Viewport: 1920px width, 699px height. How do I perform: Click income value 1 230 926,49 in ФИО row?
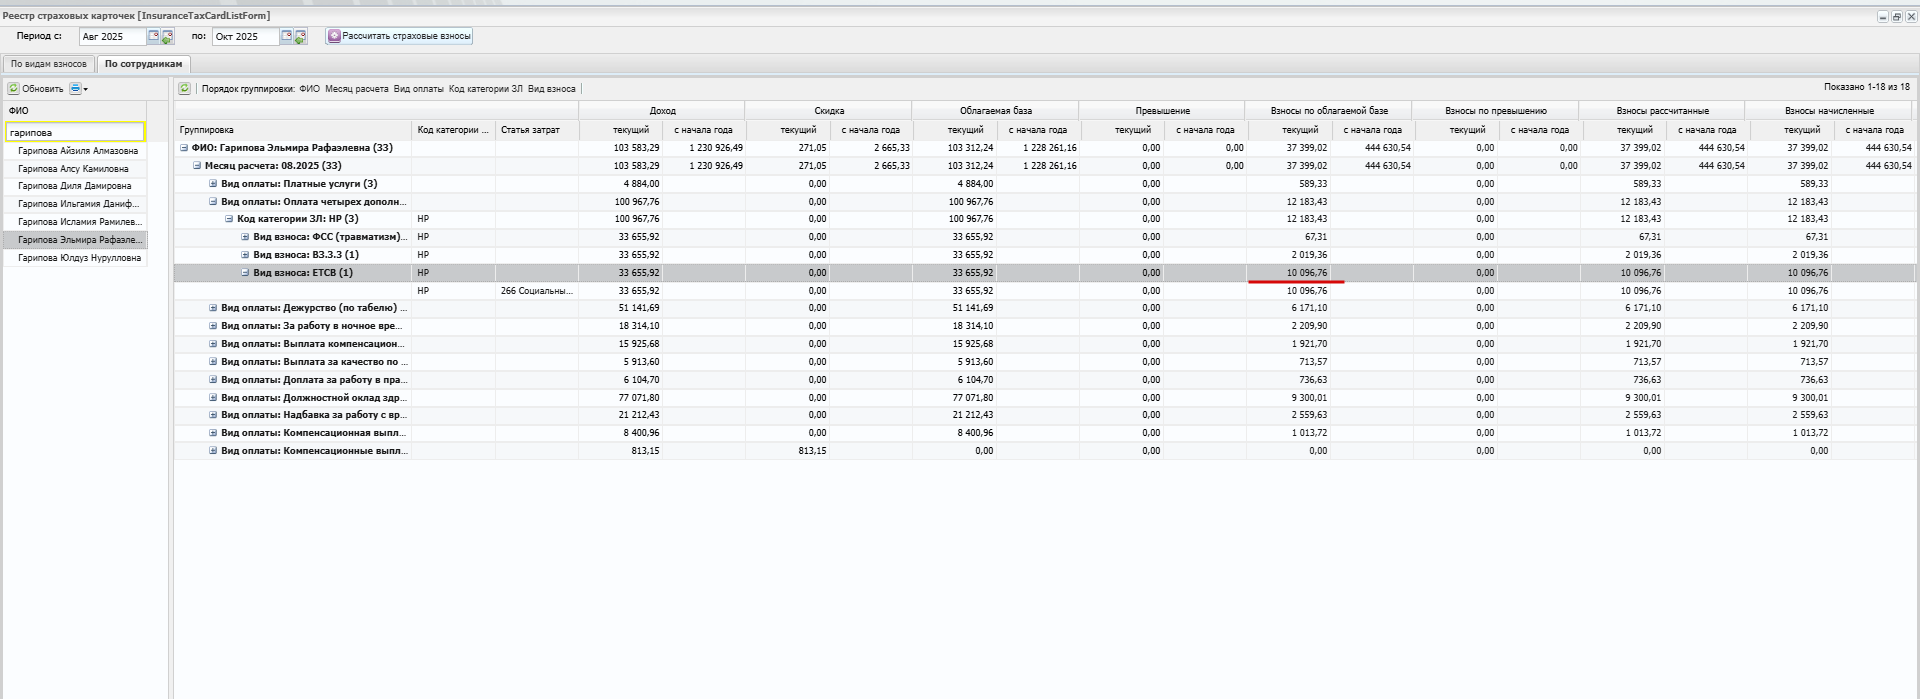coord(716,148)
